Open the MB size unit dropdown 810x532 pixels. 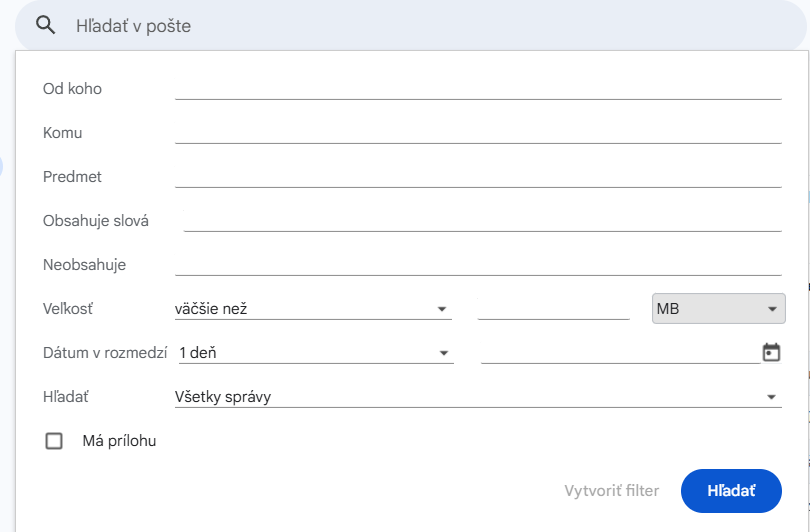719,309
